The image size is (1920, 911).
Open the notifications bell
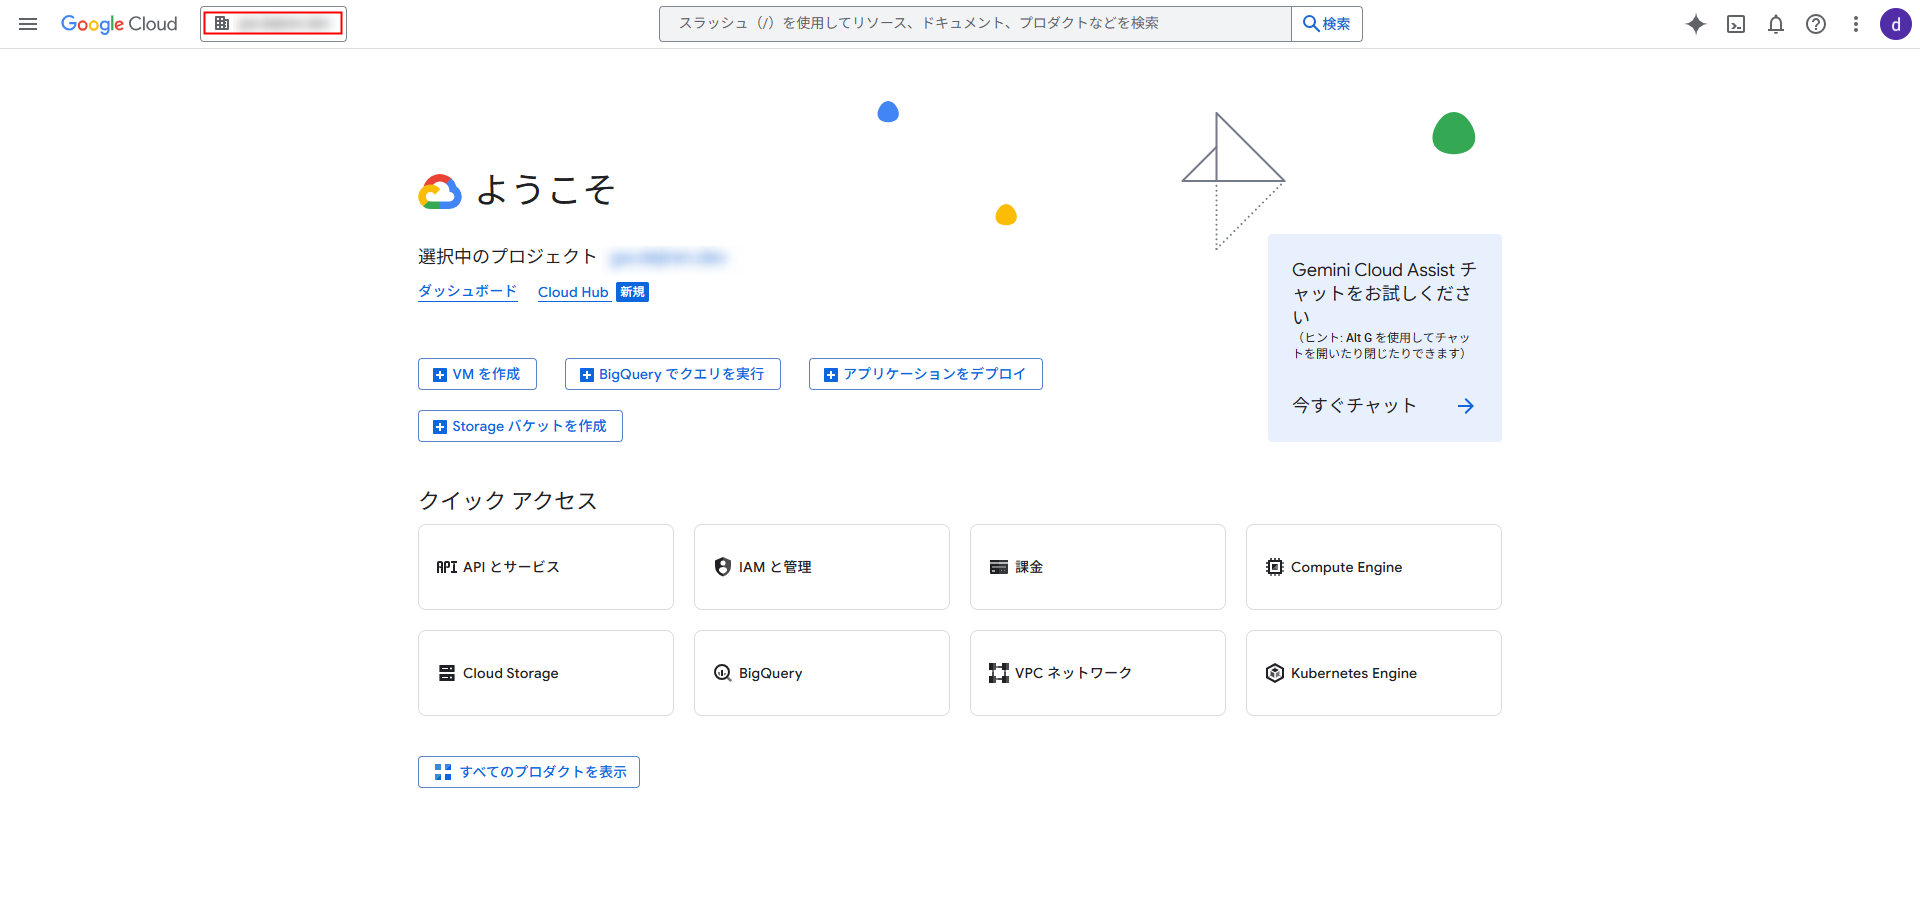click(1776, 24)
